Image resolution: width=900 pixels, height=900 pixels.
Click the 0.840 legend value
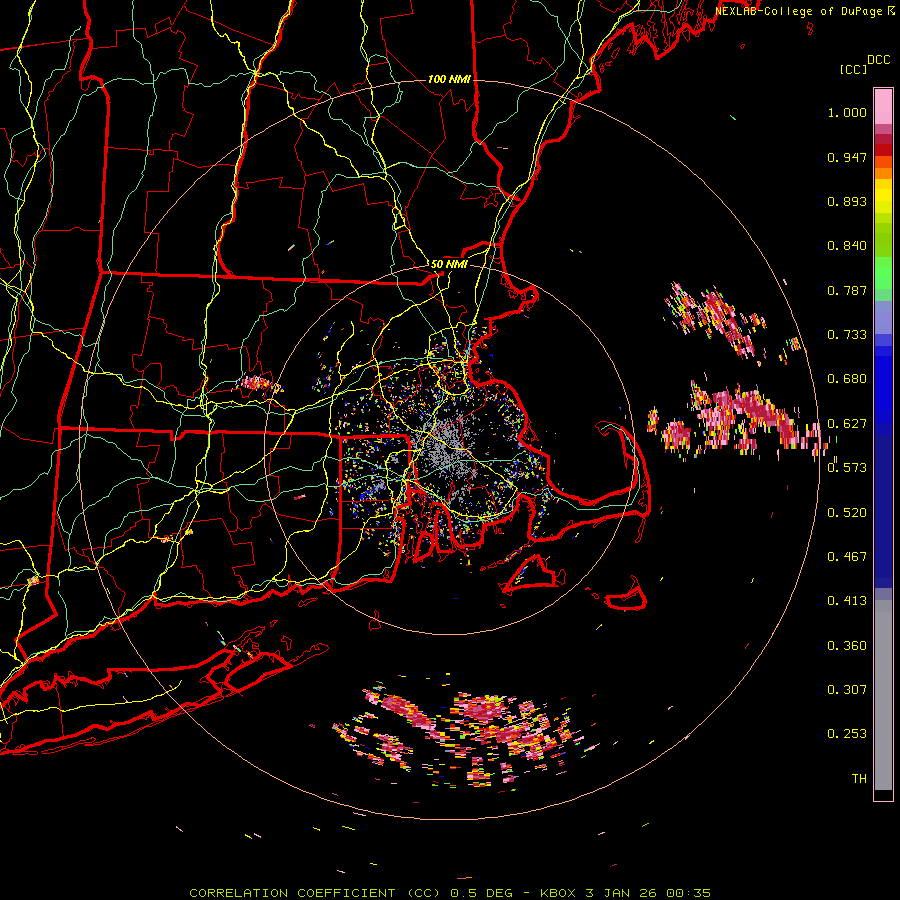point(847,246)
